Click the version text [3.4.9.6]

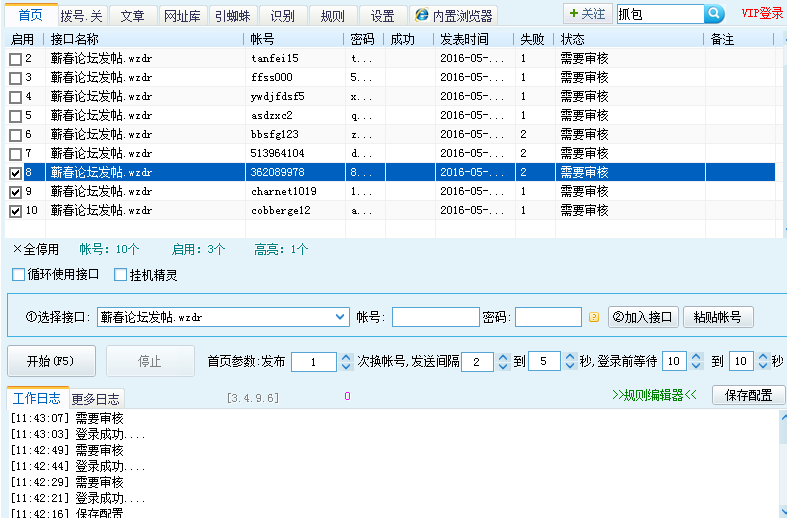click(253, 398)
